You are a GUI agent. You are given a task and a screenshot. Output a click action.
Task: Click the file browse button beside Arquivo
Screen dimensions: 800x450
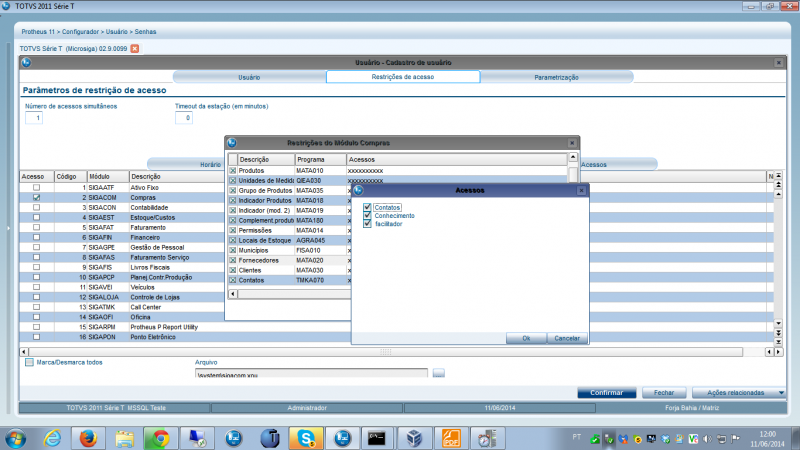(438, 373)
